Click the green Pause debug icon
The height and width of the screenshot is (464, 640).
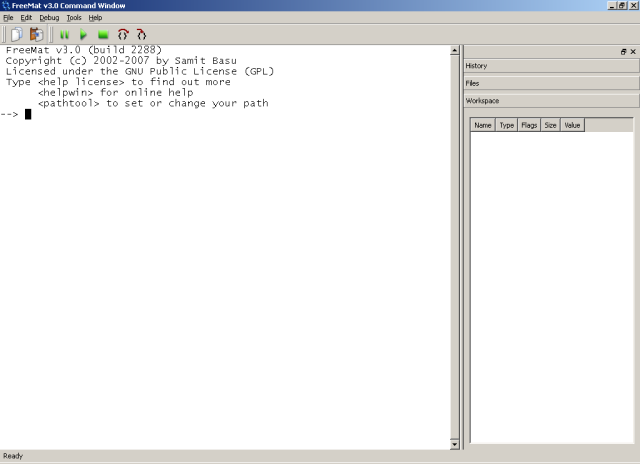(64, 35)
